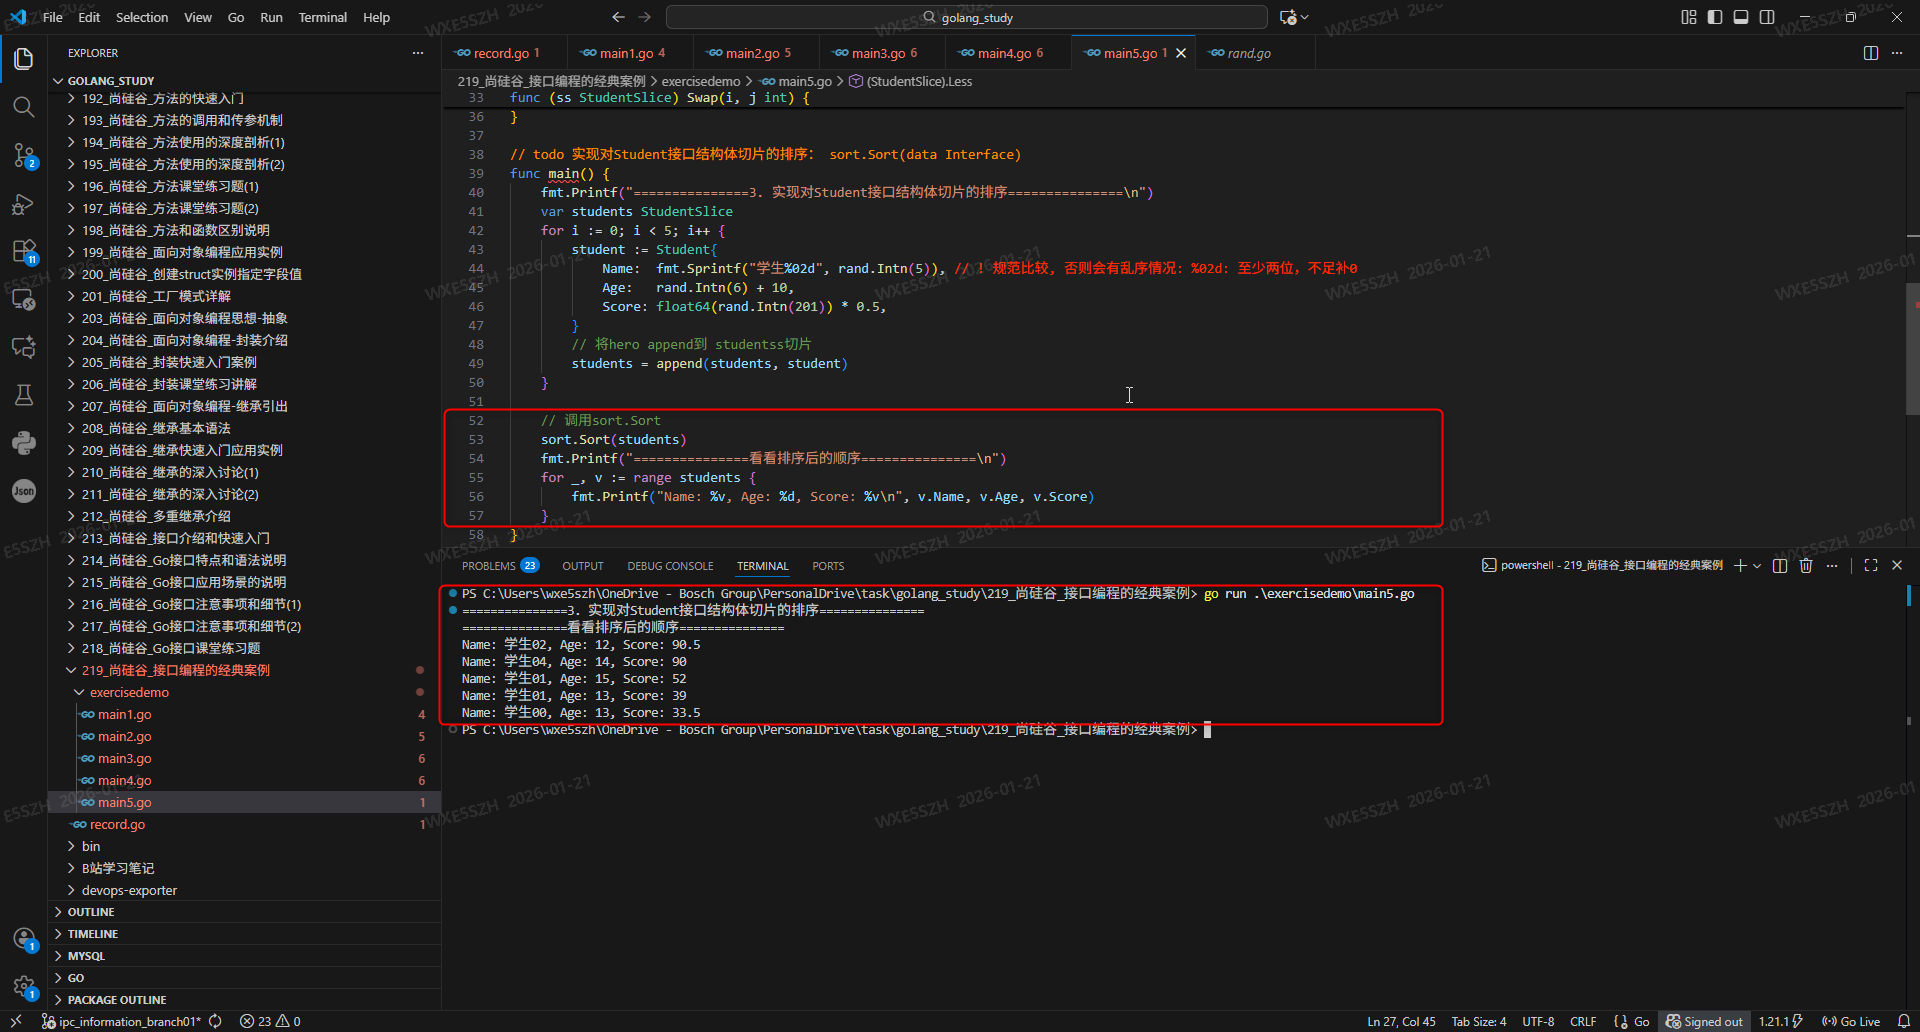Open the remote window indicator
This screenshot has width=1920, height=1032.
point(16,1021)
